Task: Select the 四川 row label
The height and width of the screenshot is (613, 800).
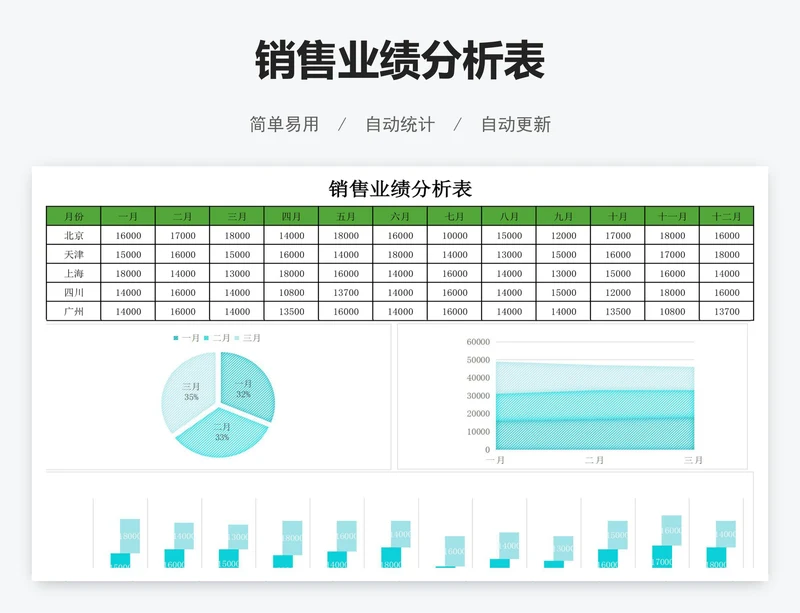Action: 73,292
